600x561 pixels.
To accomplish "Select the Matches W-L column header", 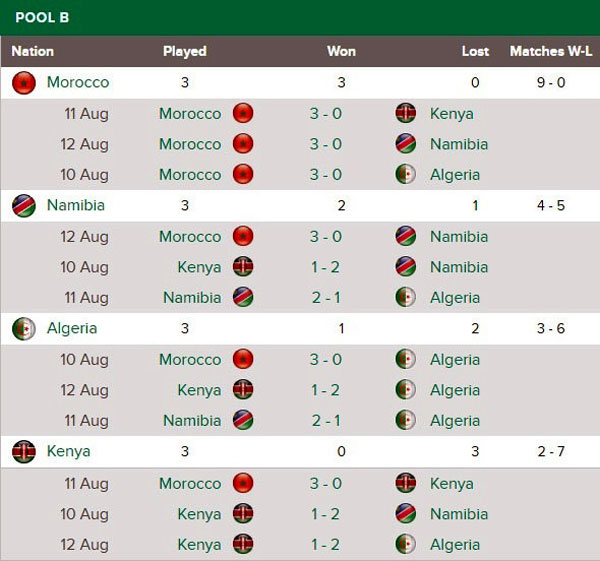I will pos(551,51).
